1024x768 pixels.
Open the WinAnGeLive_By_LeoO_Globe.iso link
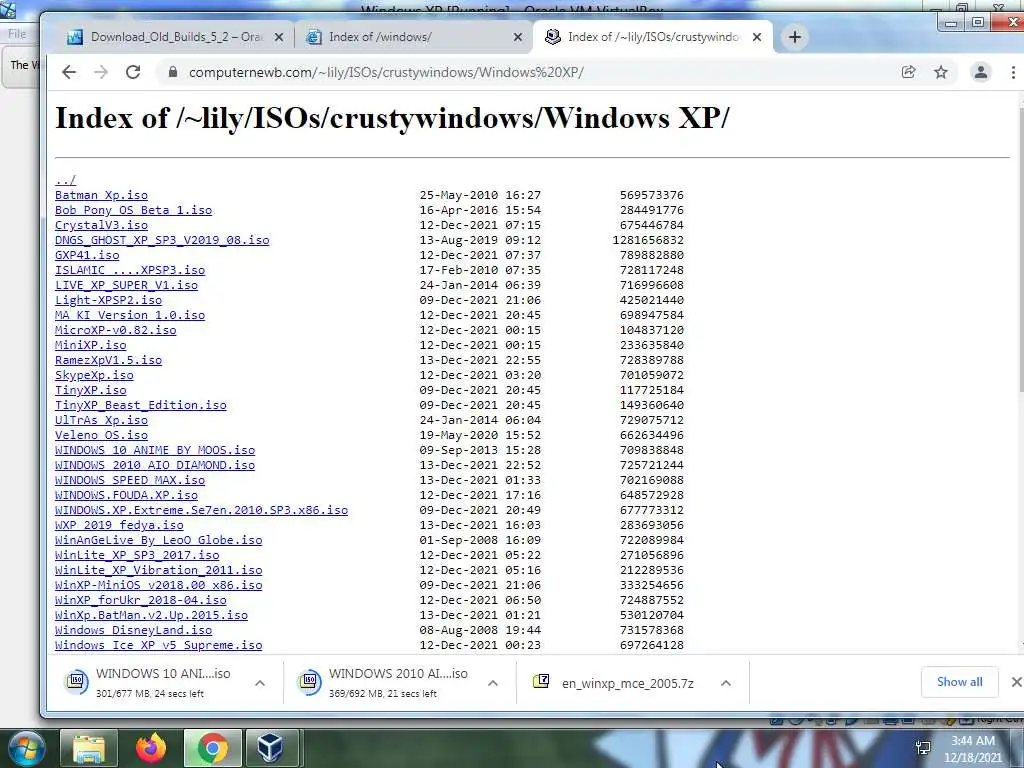(159, 541)
